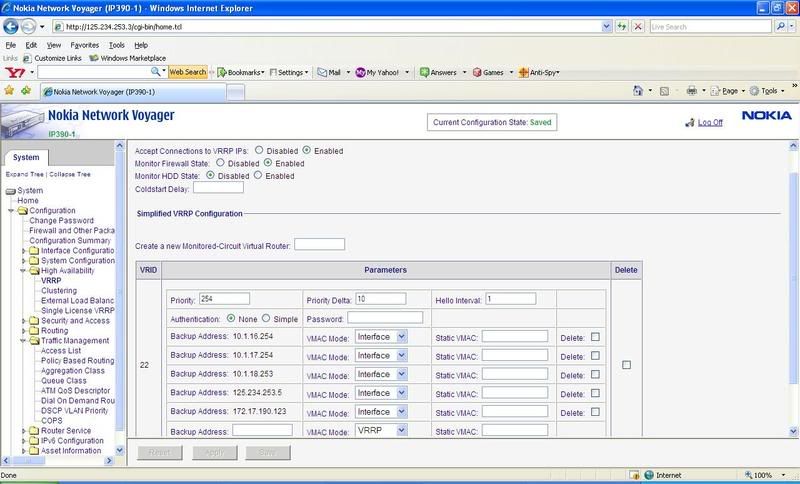Screen dimensions: 800x484
Task: Open the Favorites menu
Action: pyautogui.click(x=85, y=45)
